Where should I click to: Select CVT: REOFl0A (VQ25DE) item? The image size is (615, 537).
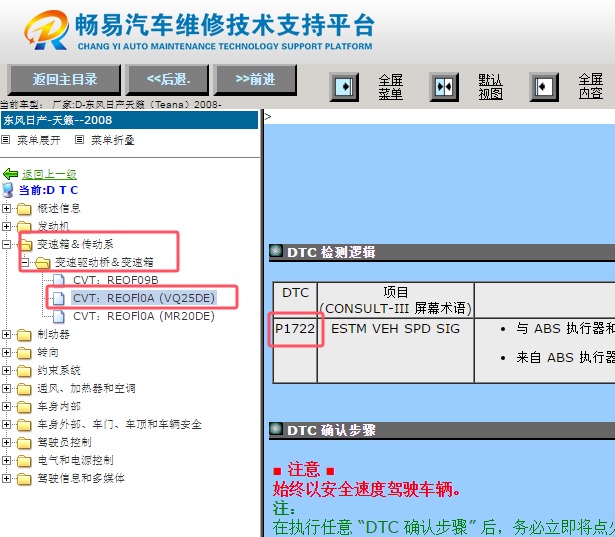coord(144,298)
